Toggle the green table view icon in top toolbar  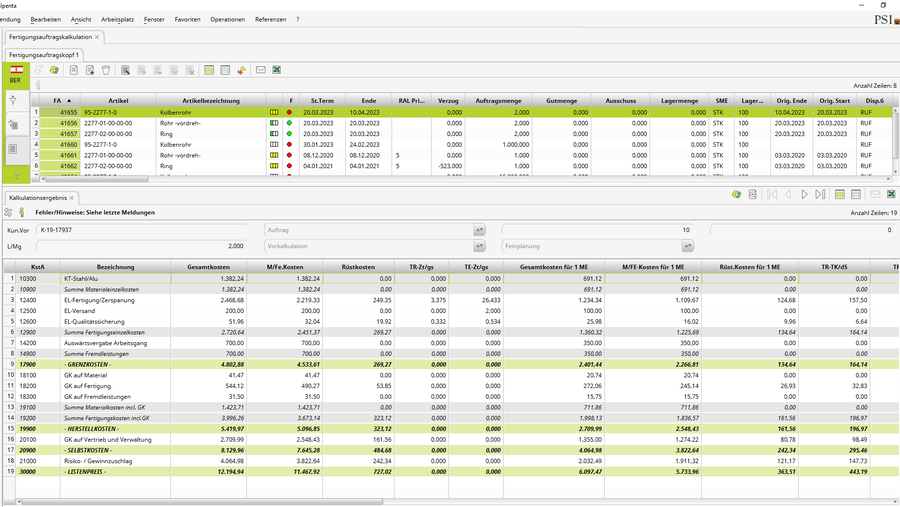[x=209, y=70]
